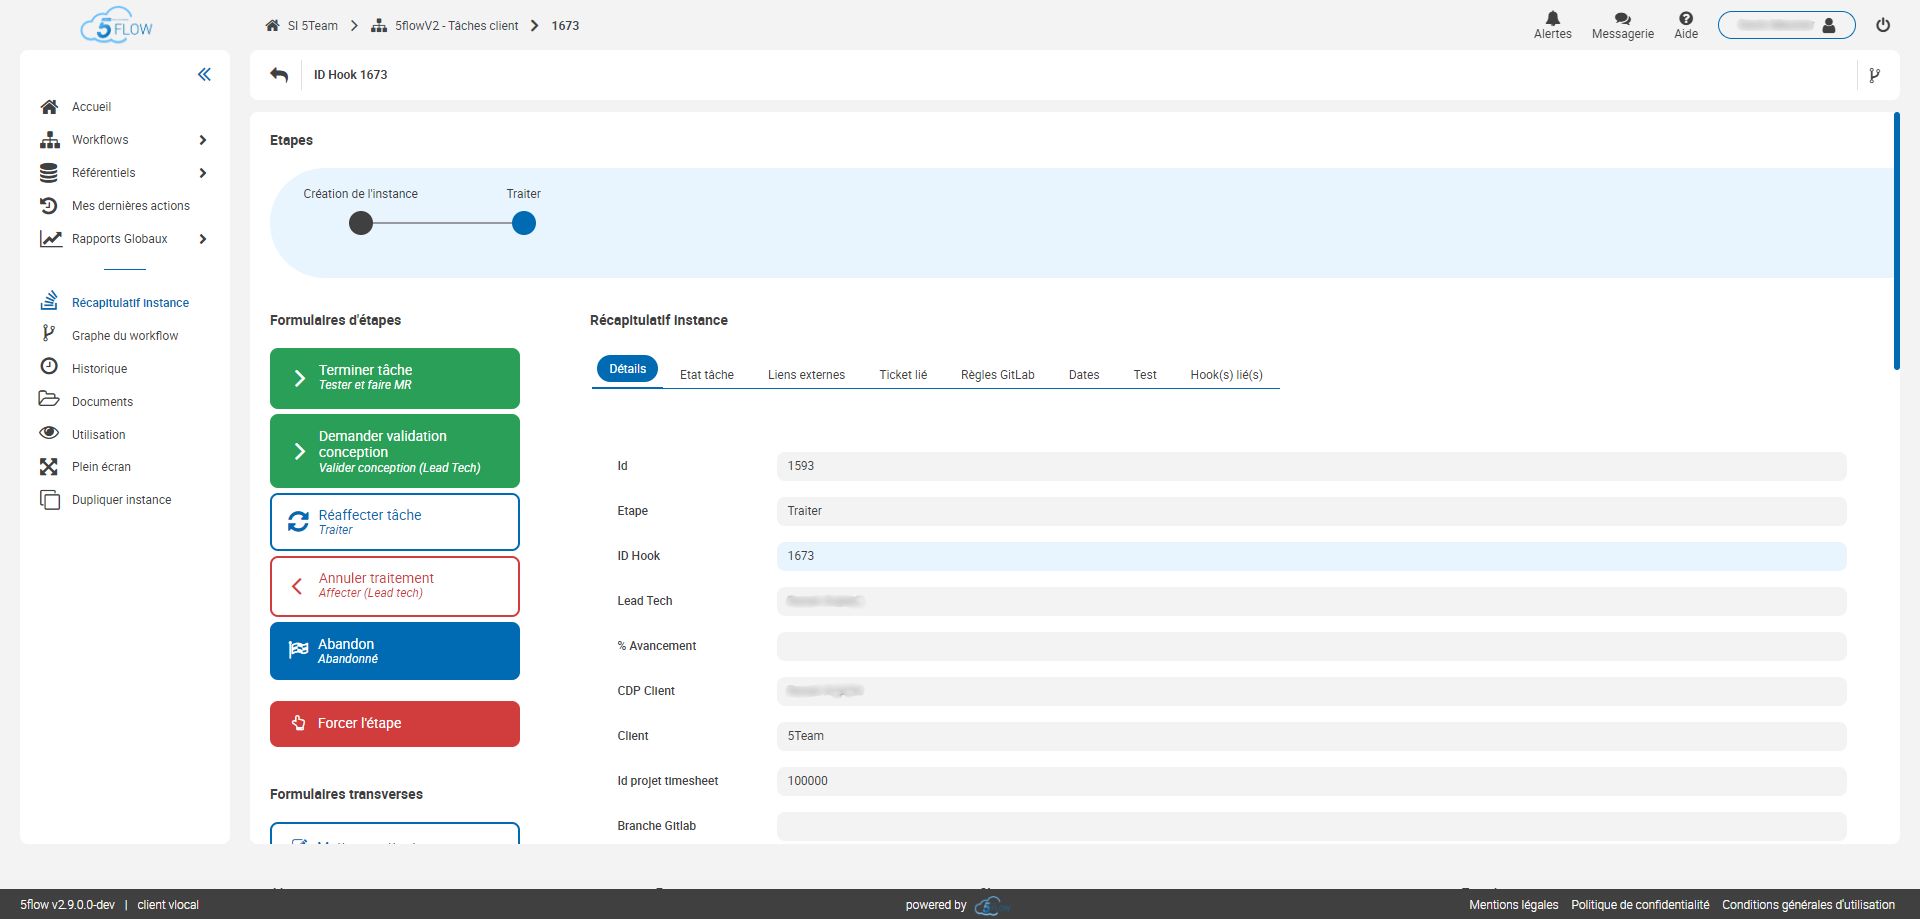Click the Terminer tâche button
This screenshot has height=919, width=1920.
click(x=395, y=378)
